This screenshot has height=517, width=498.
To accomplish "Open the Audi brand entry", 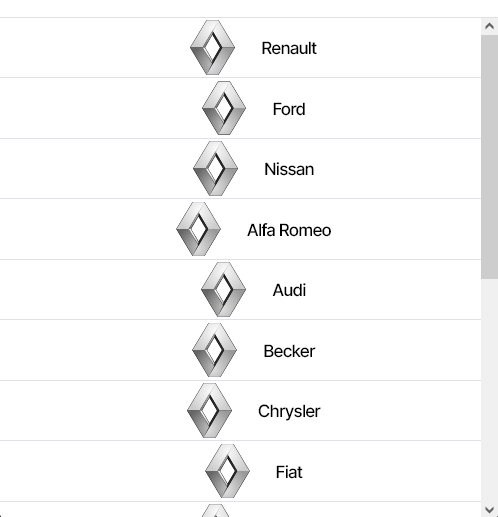I will [289, 290].
